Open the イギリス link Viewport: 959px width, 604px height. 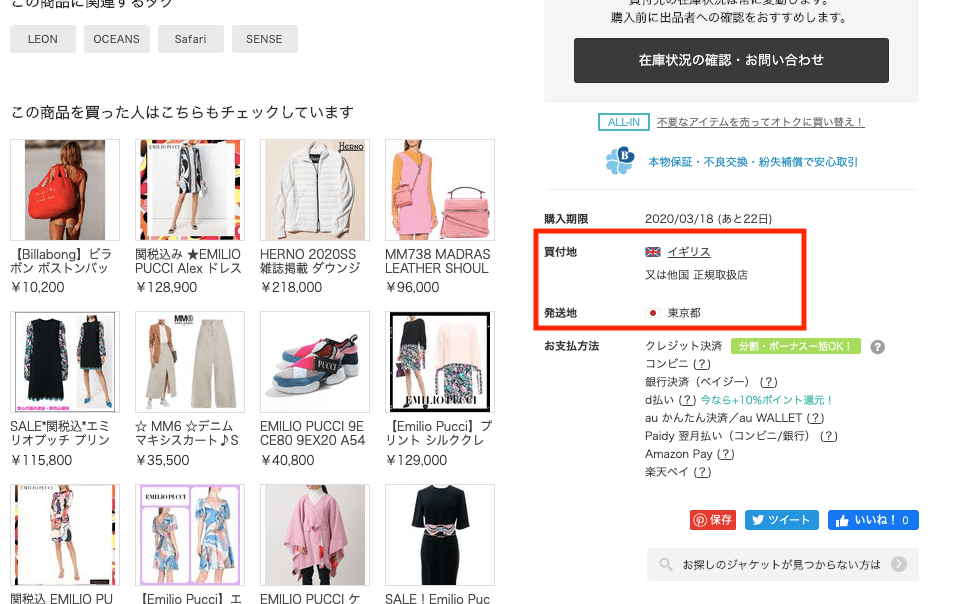point(689,252)
